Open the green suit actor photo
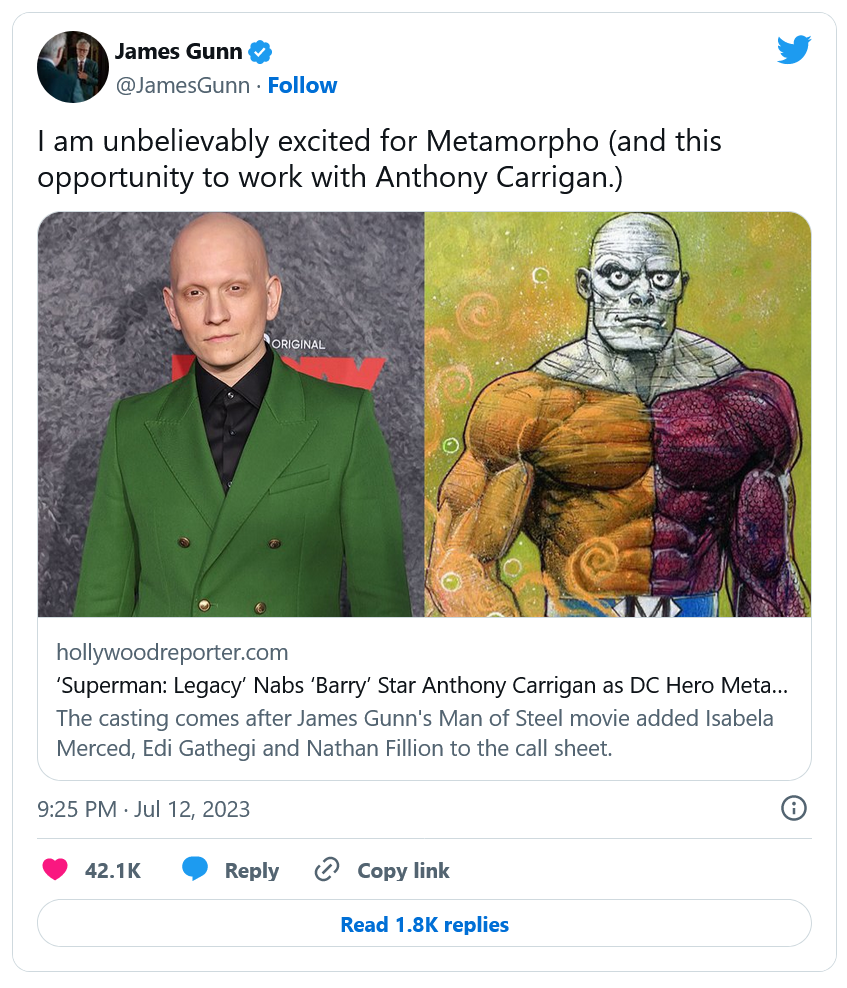 click(x=231, y=414)
